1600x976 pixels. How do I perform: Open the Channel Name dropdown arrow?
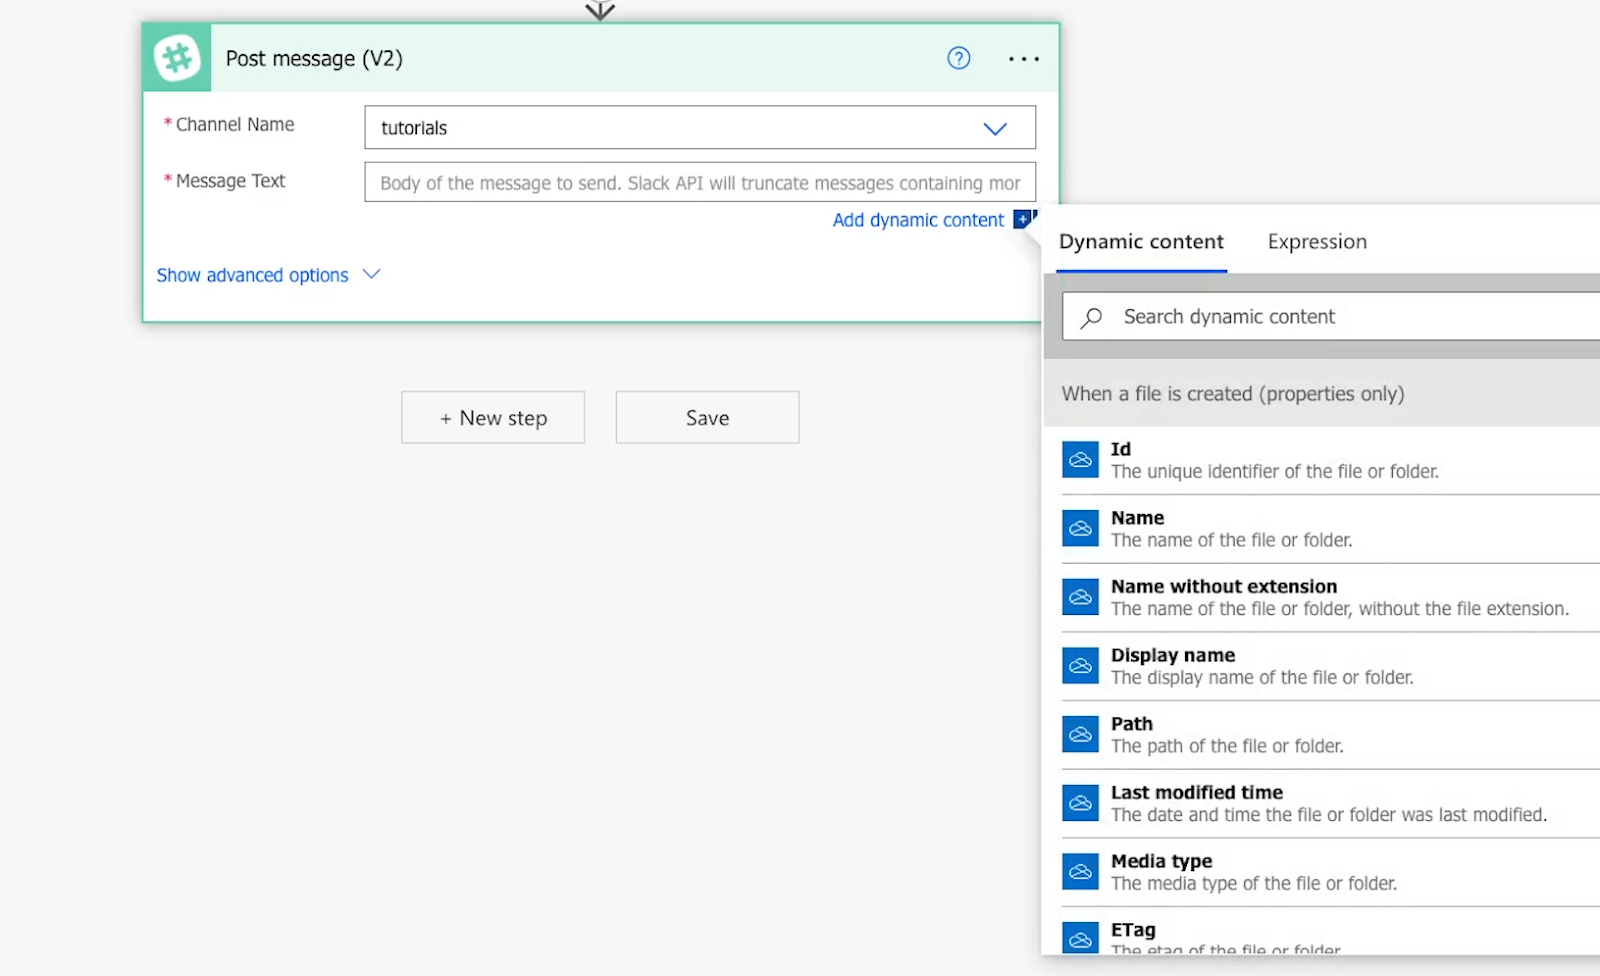click(x=995, y=129)
